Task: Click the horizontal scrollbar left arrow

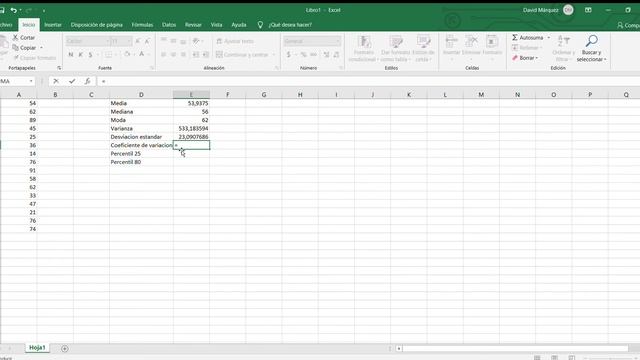Action: pyautogui.click(x=398, y=349)
